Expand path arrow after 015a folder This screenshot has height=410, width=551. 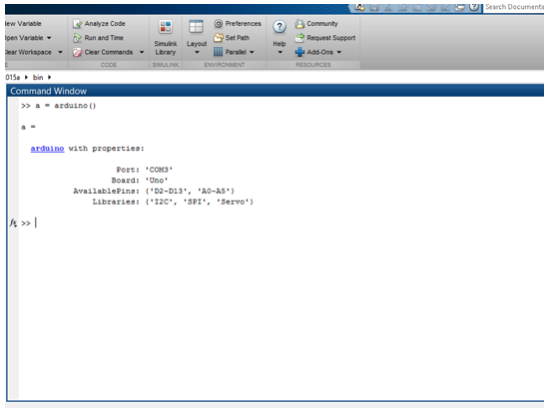[26, 77]
